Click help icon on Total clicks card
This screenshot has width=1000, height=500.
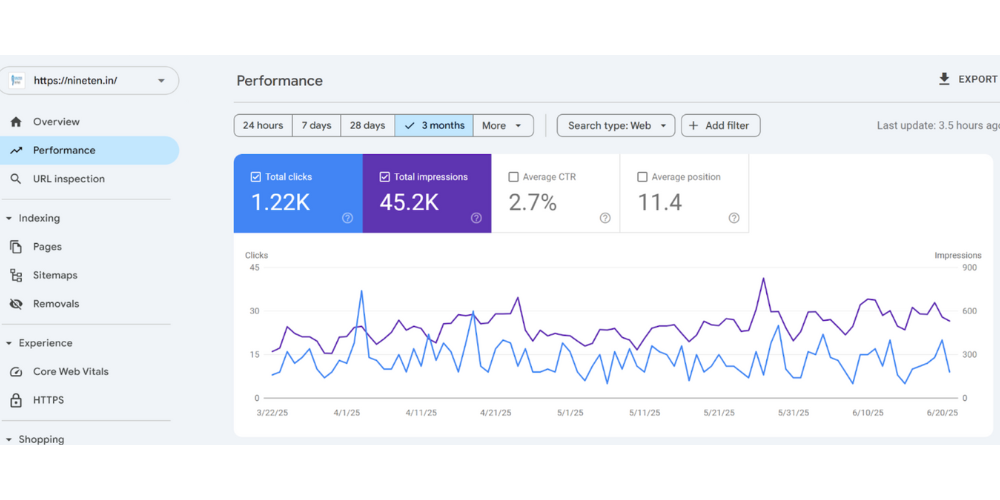347,218
